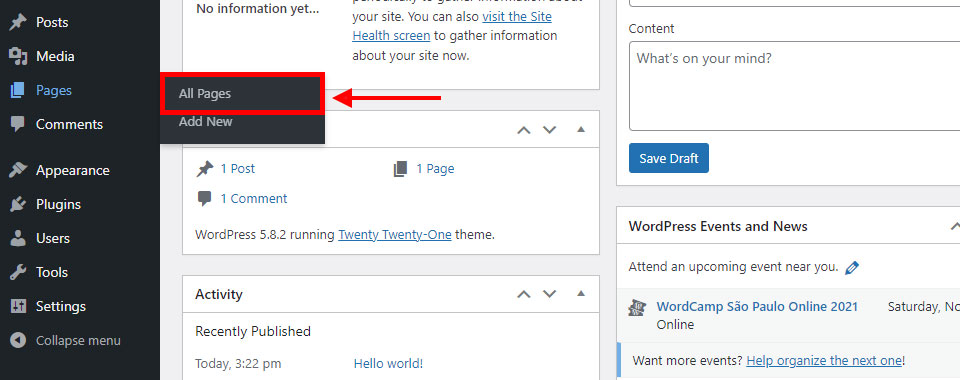Screen dimensions: 960x380
Task: Open the 1 Post link
Action: [x=238, y=168]
